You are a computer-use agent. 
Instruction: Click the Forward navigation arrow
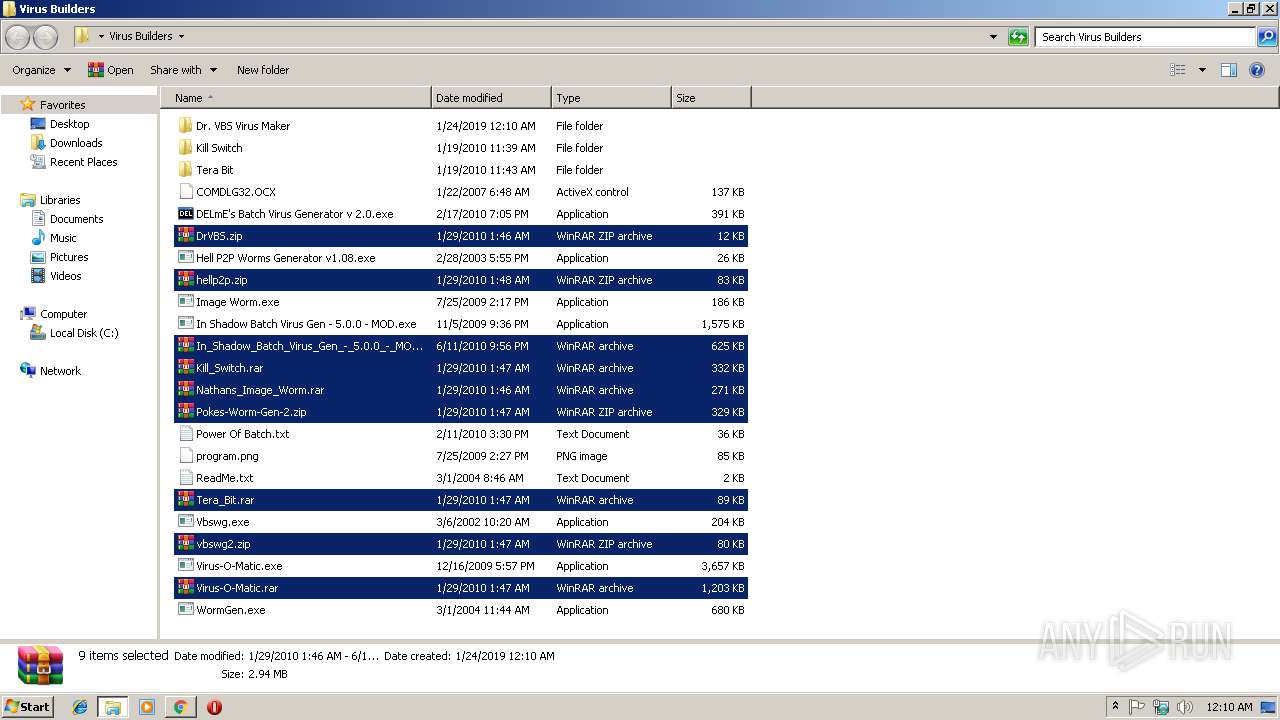46,37
